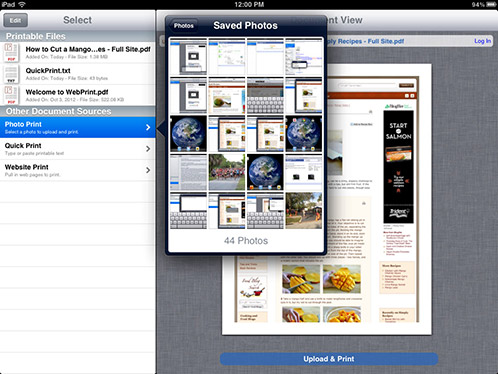This screenshot has height=374, width=498.
Task: Click the Upload & Print button
Action: 329,359
